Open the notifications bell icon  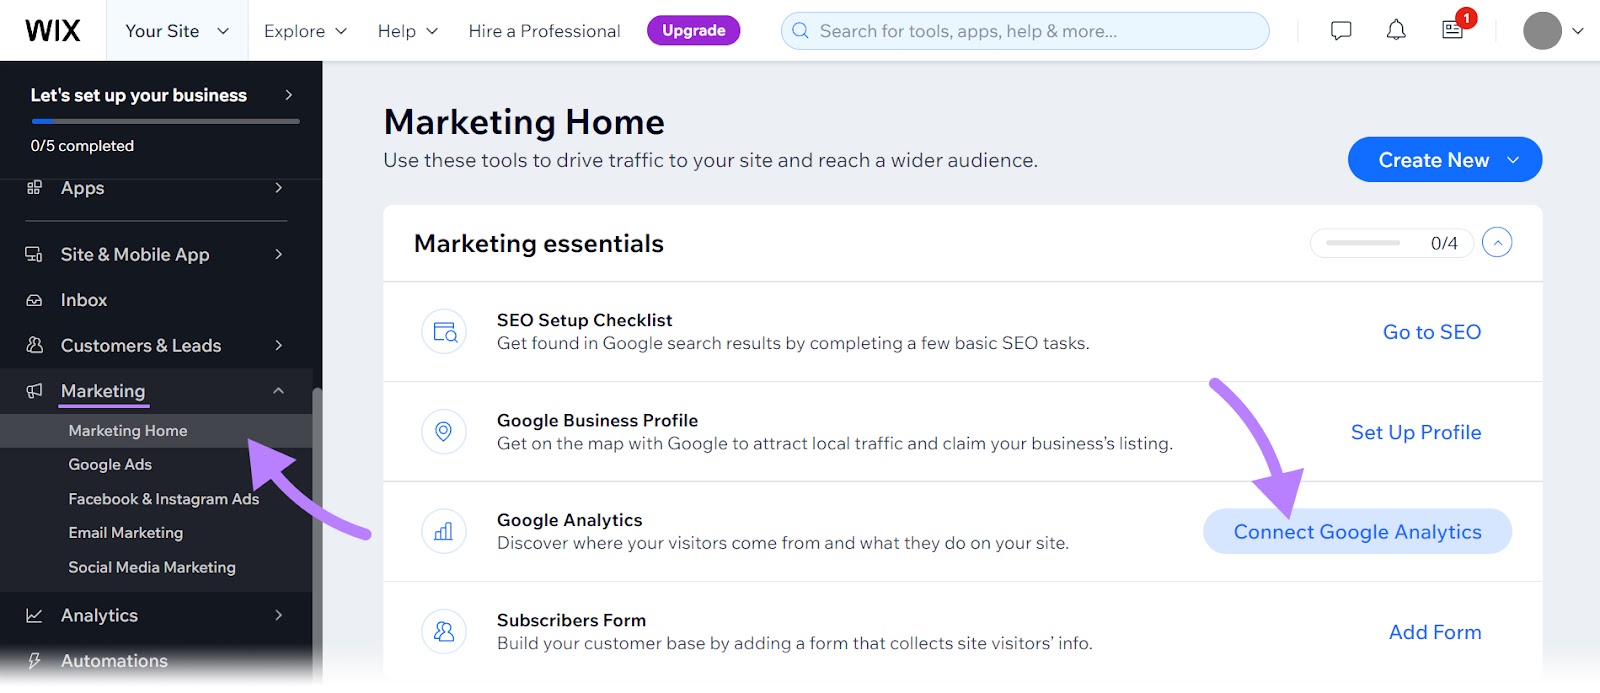tap(1396, 30)
